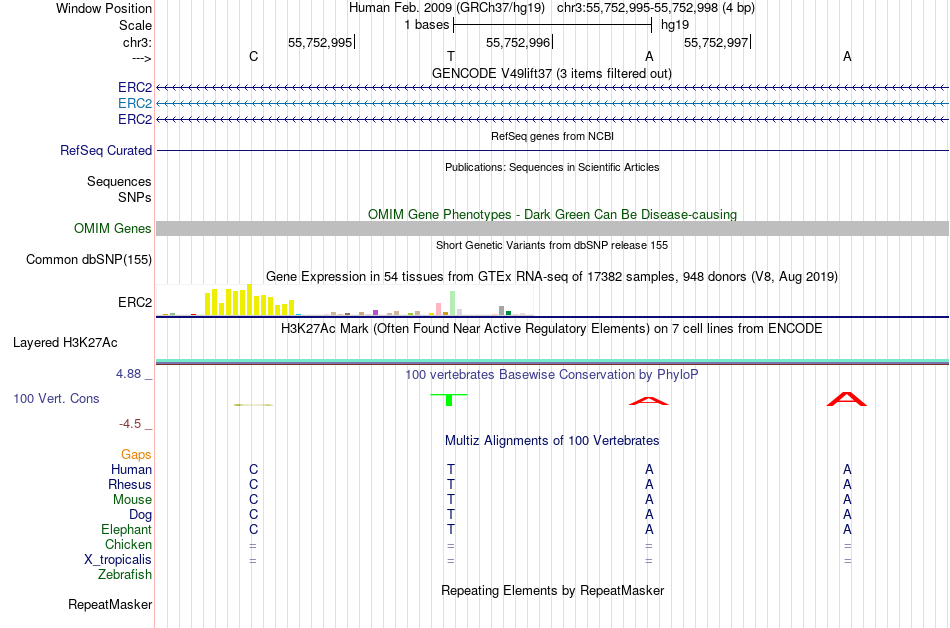950x628 pixels.
Task: Click the Scale ruler label
Action: tap(135, 25)
